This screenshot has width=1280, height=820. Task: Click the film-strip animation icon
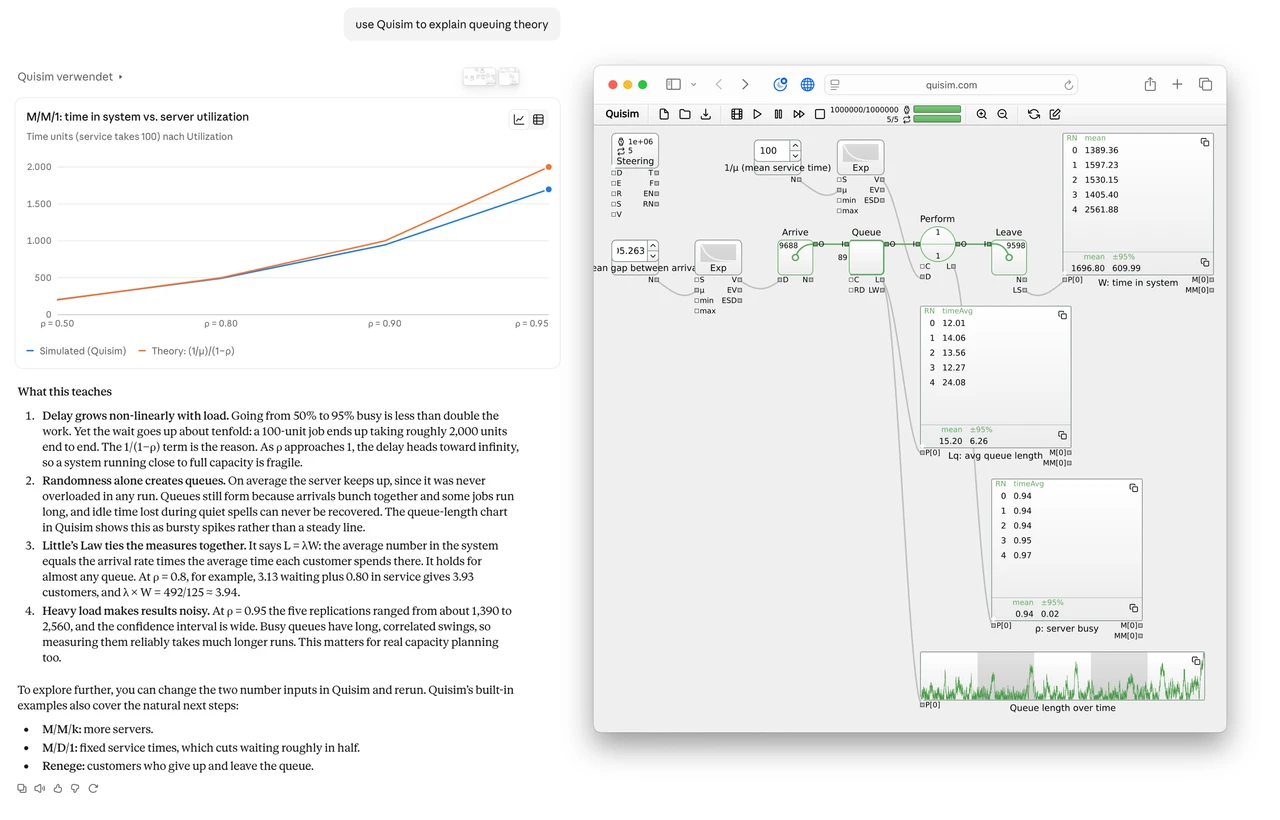coord(737,114)
